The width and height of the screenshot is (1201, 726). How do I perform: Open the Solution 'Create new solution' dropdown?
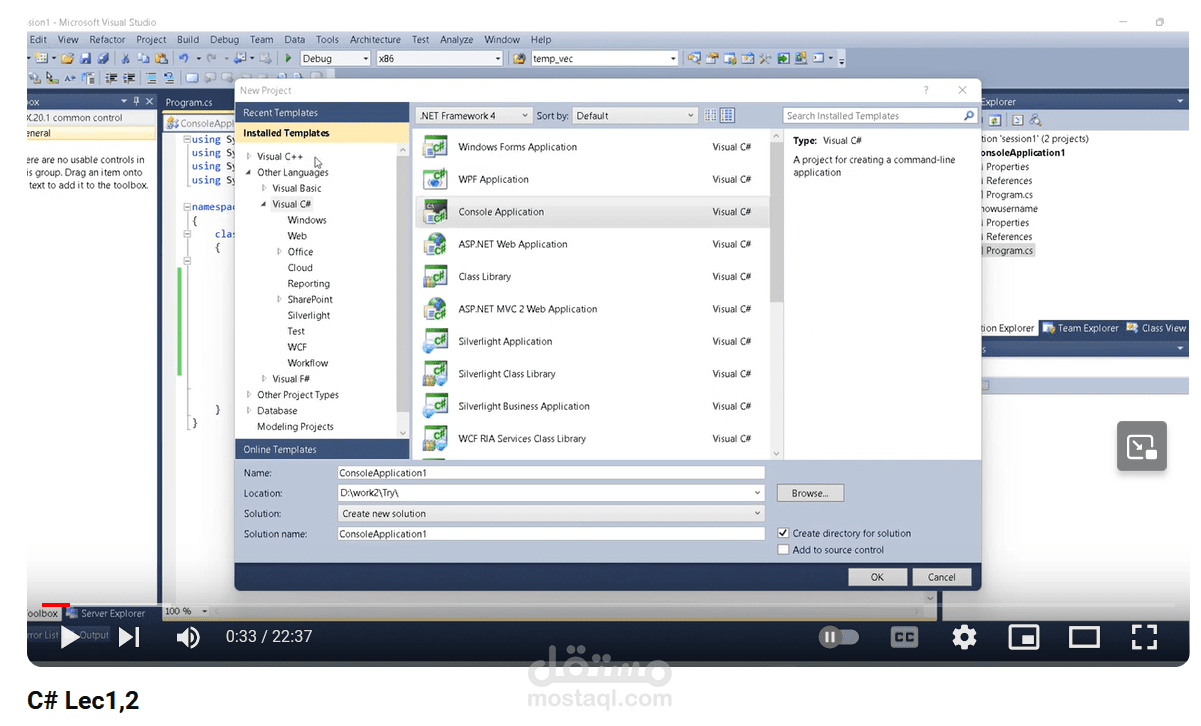(758, 513)
